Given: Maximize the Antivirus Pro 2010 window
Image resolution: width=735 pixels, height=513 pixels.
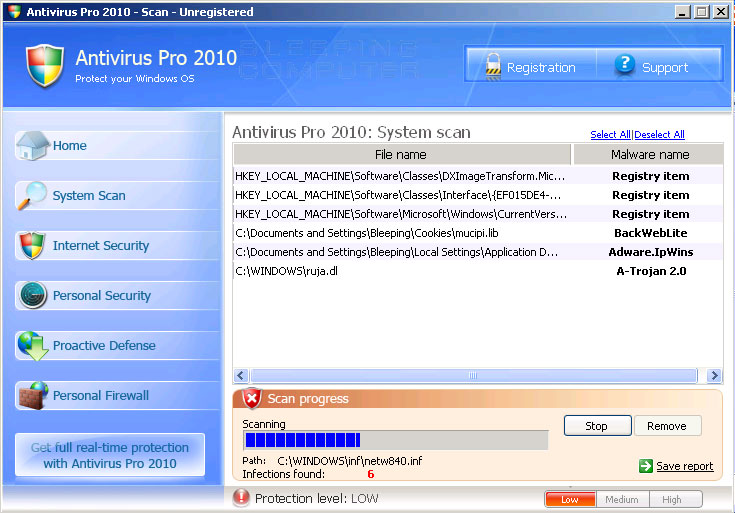Looking at the screenshot, I should [x=702, y=12].
